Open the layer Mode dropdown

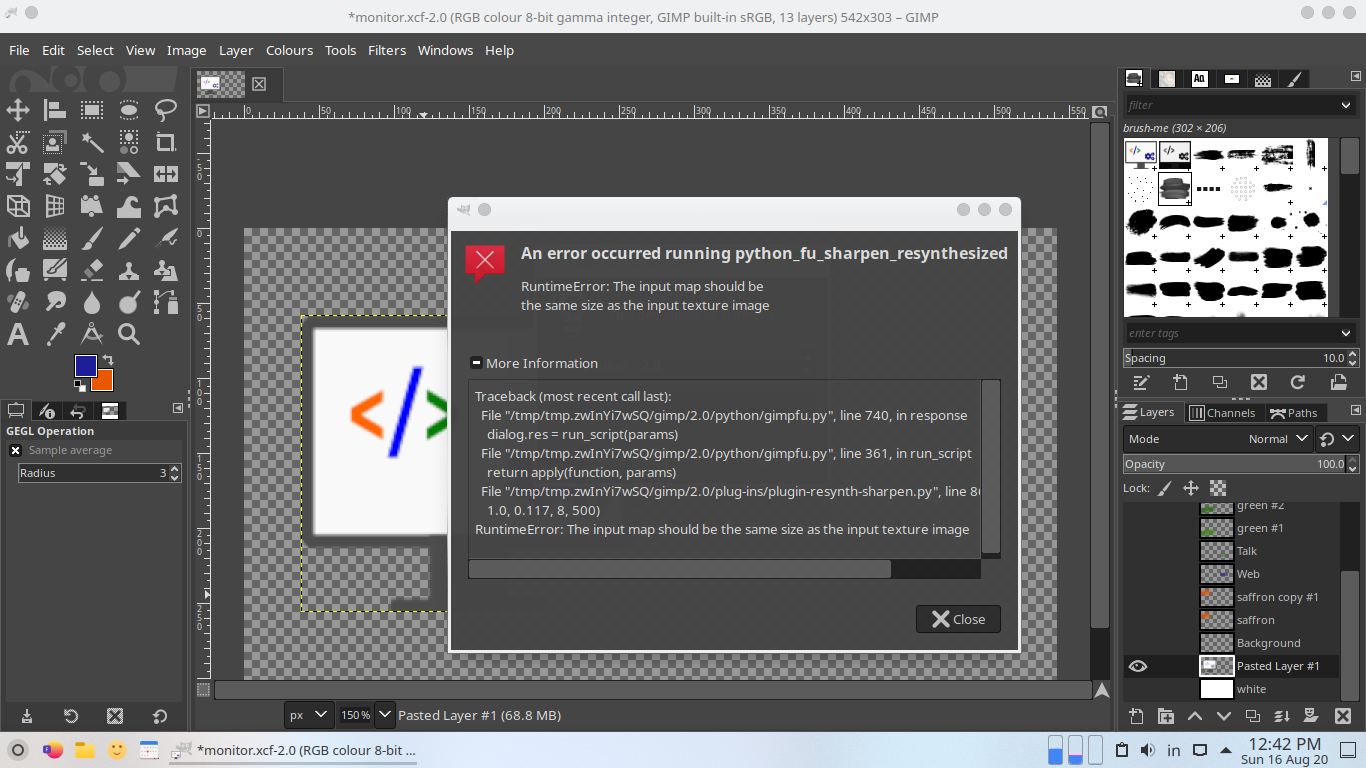tap(1219, 439)
